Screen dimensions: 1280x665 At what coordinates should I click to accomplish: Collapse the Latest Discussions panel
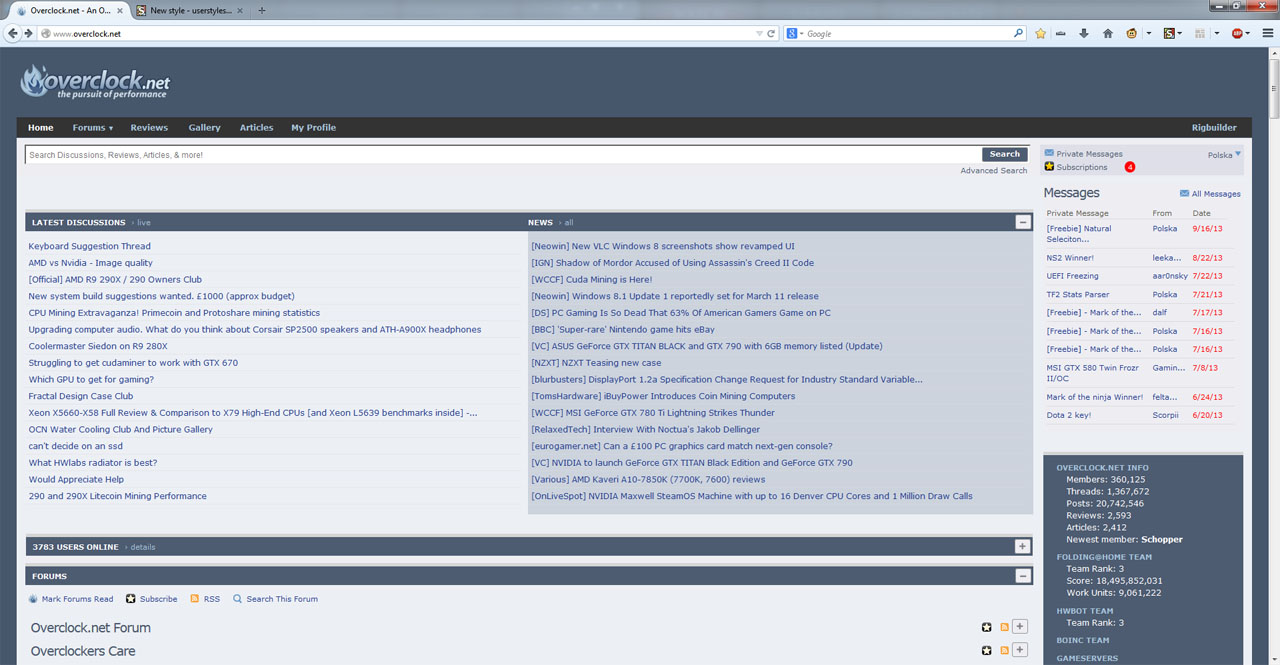click(x=1022, y=222)
